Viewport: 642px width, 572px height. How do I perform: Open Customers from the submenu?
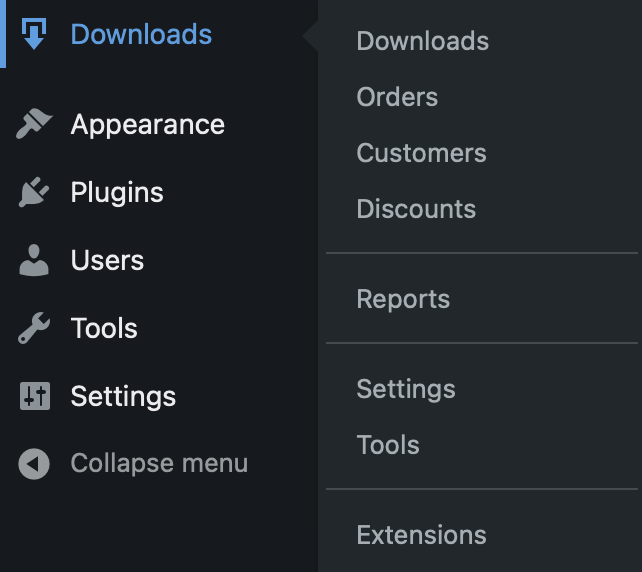421,153
